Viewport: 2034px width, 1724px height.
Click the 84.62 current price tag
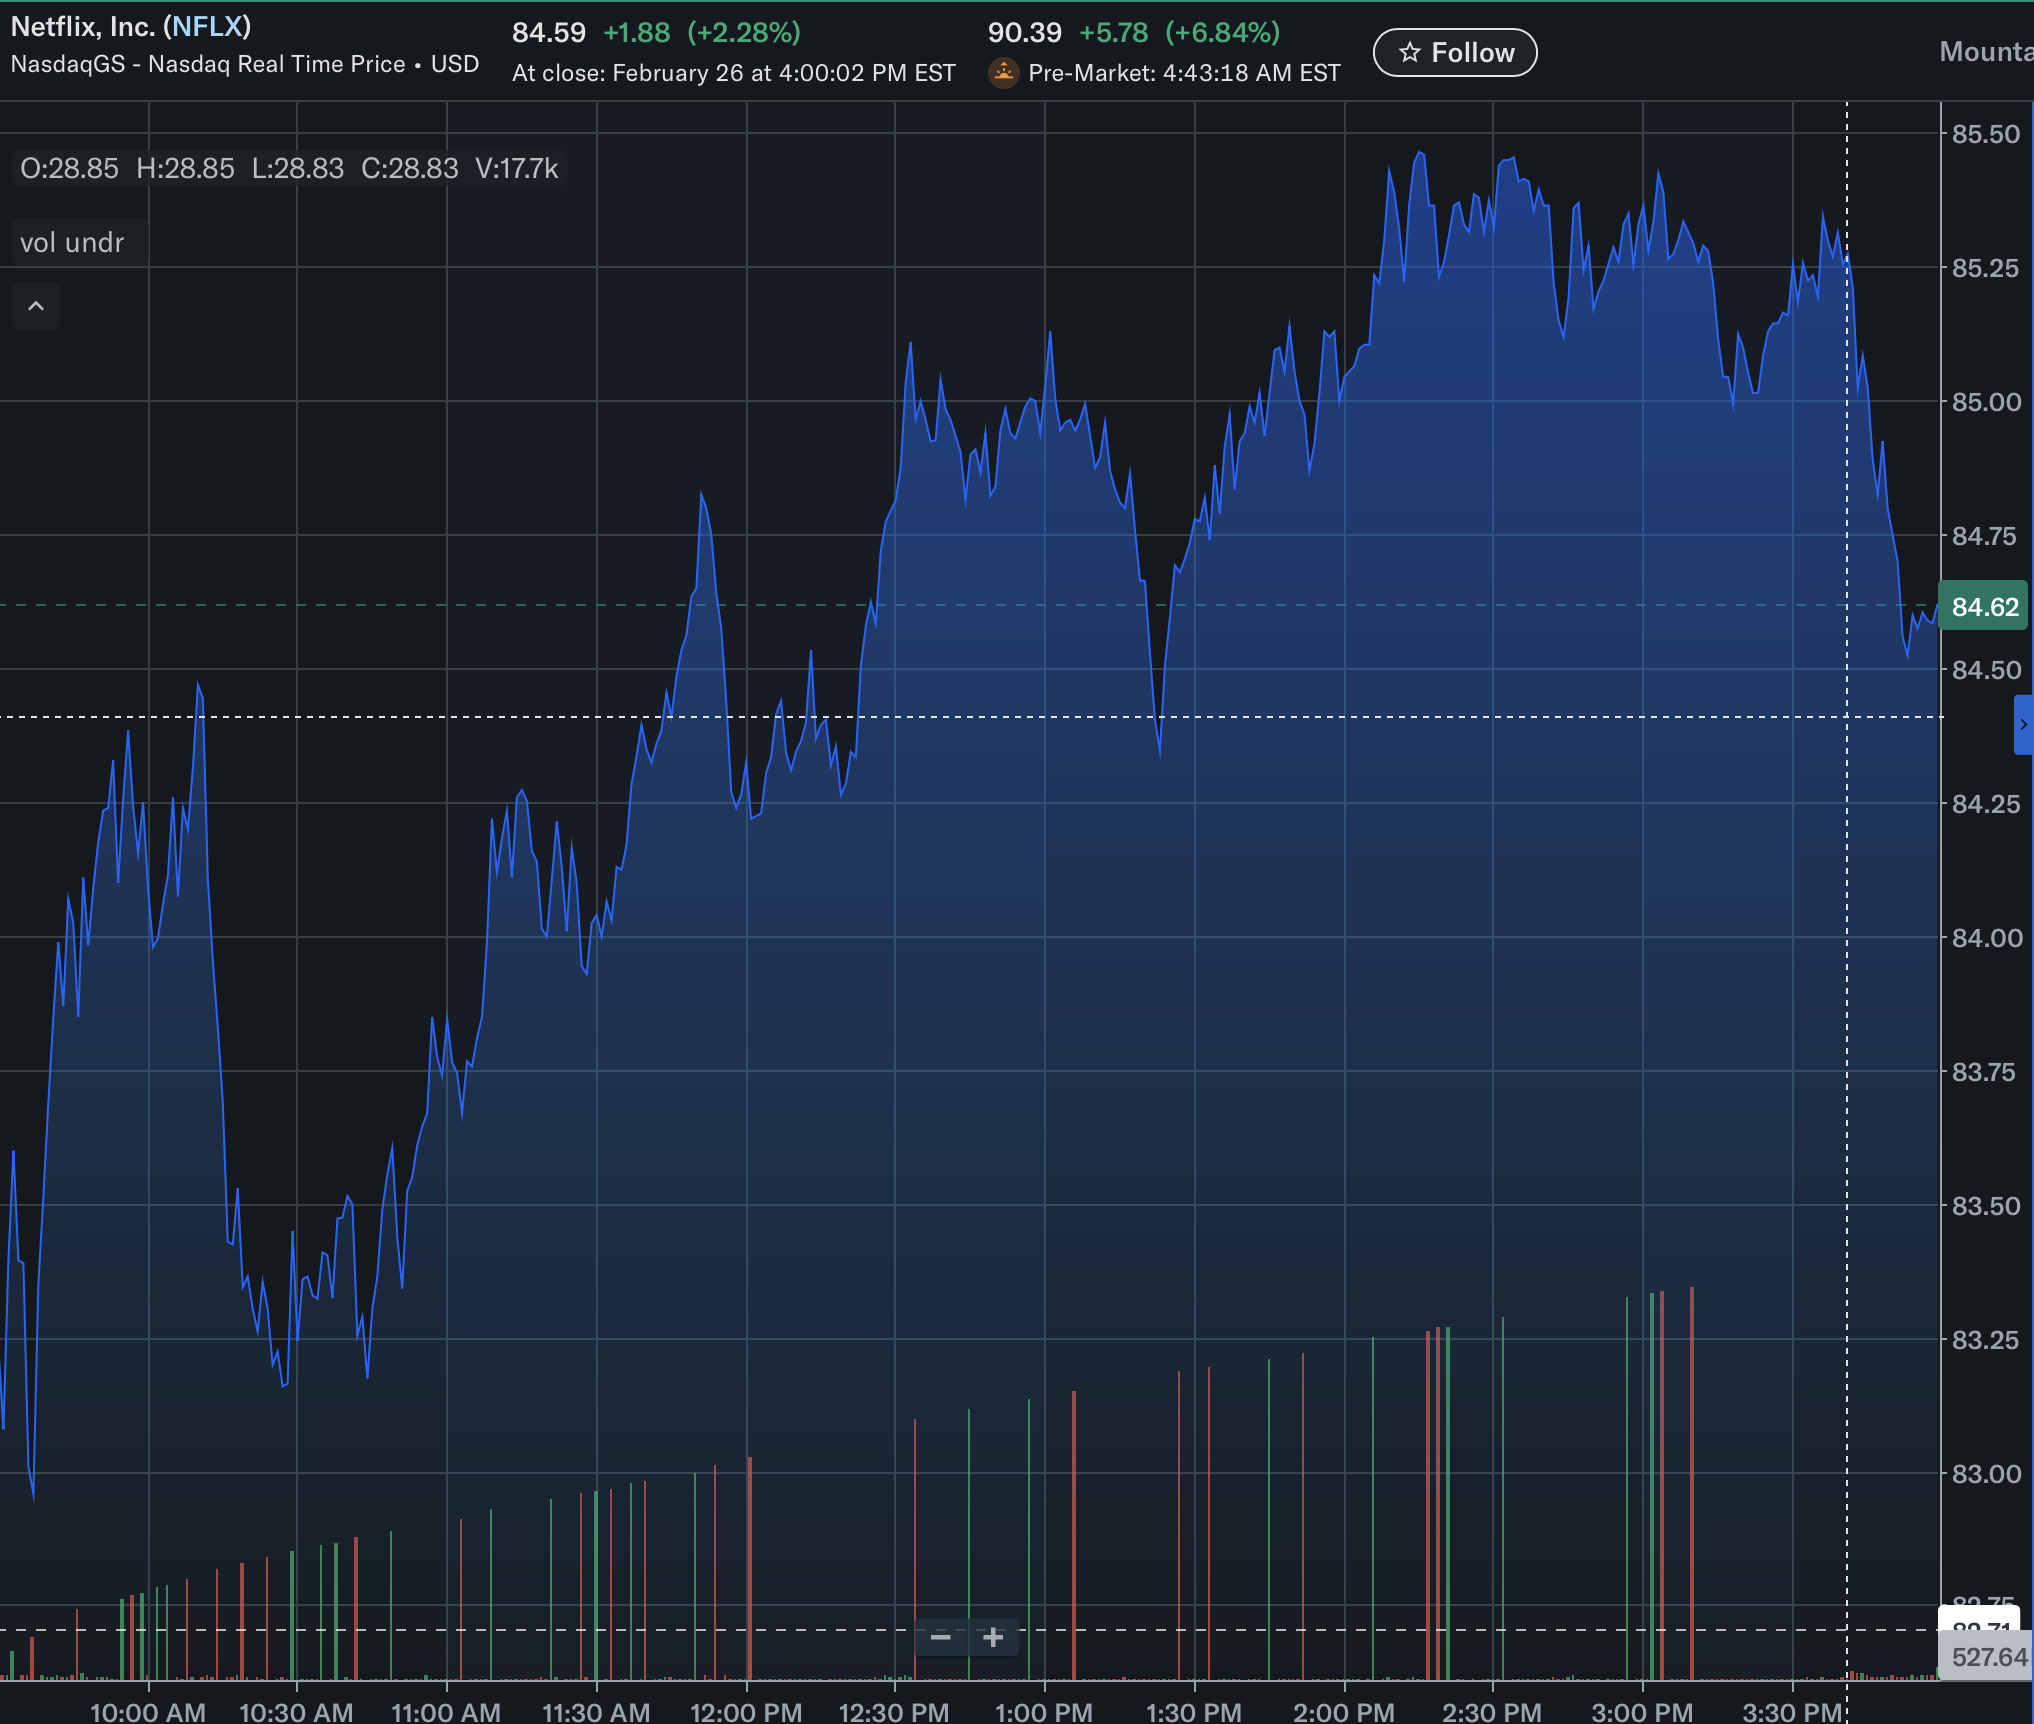click(x=1984, y=606)
